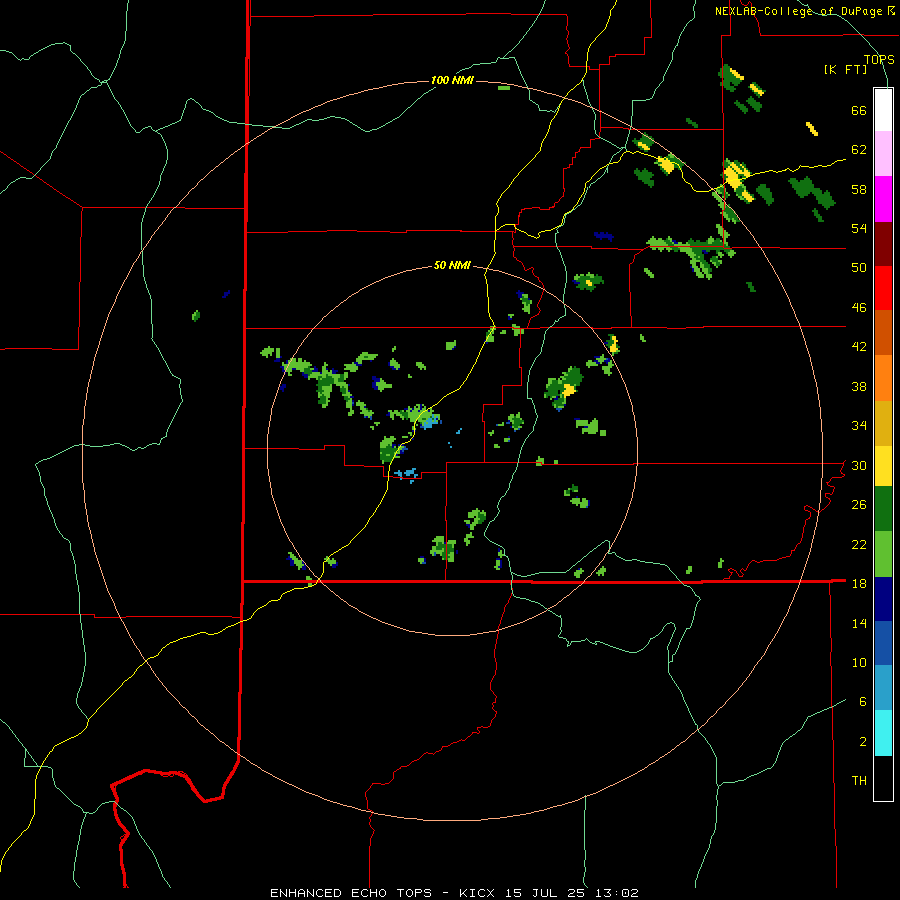Click the 46 legend value
This screenshot has height=900, width=900.
pos(859,308)
